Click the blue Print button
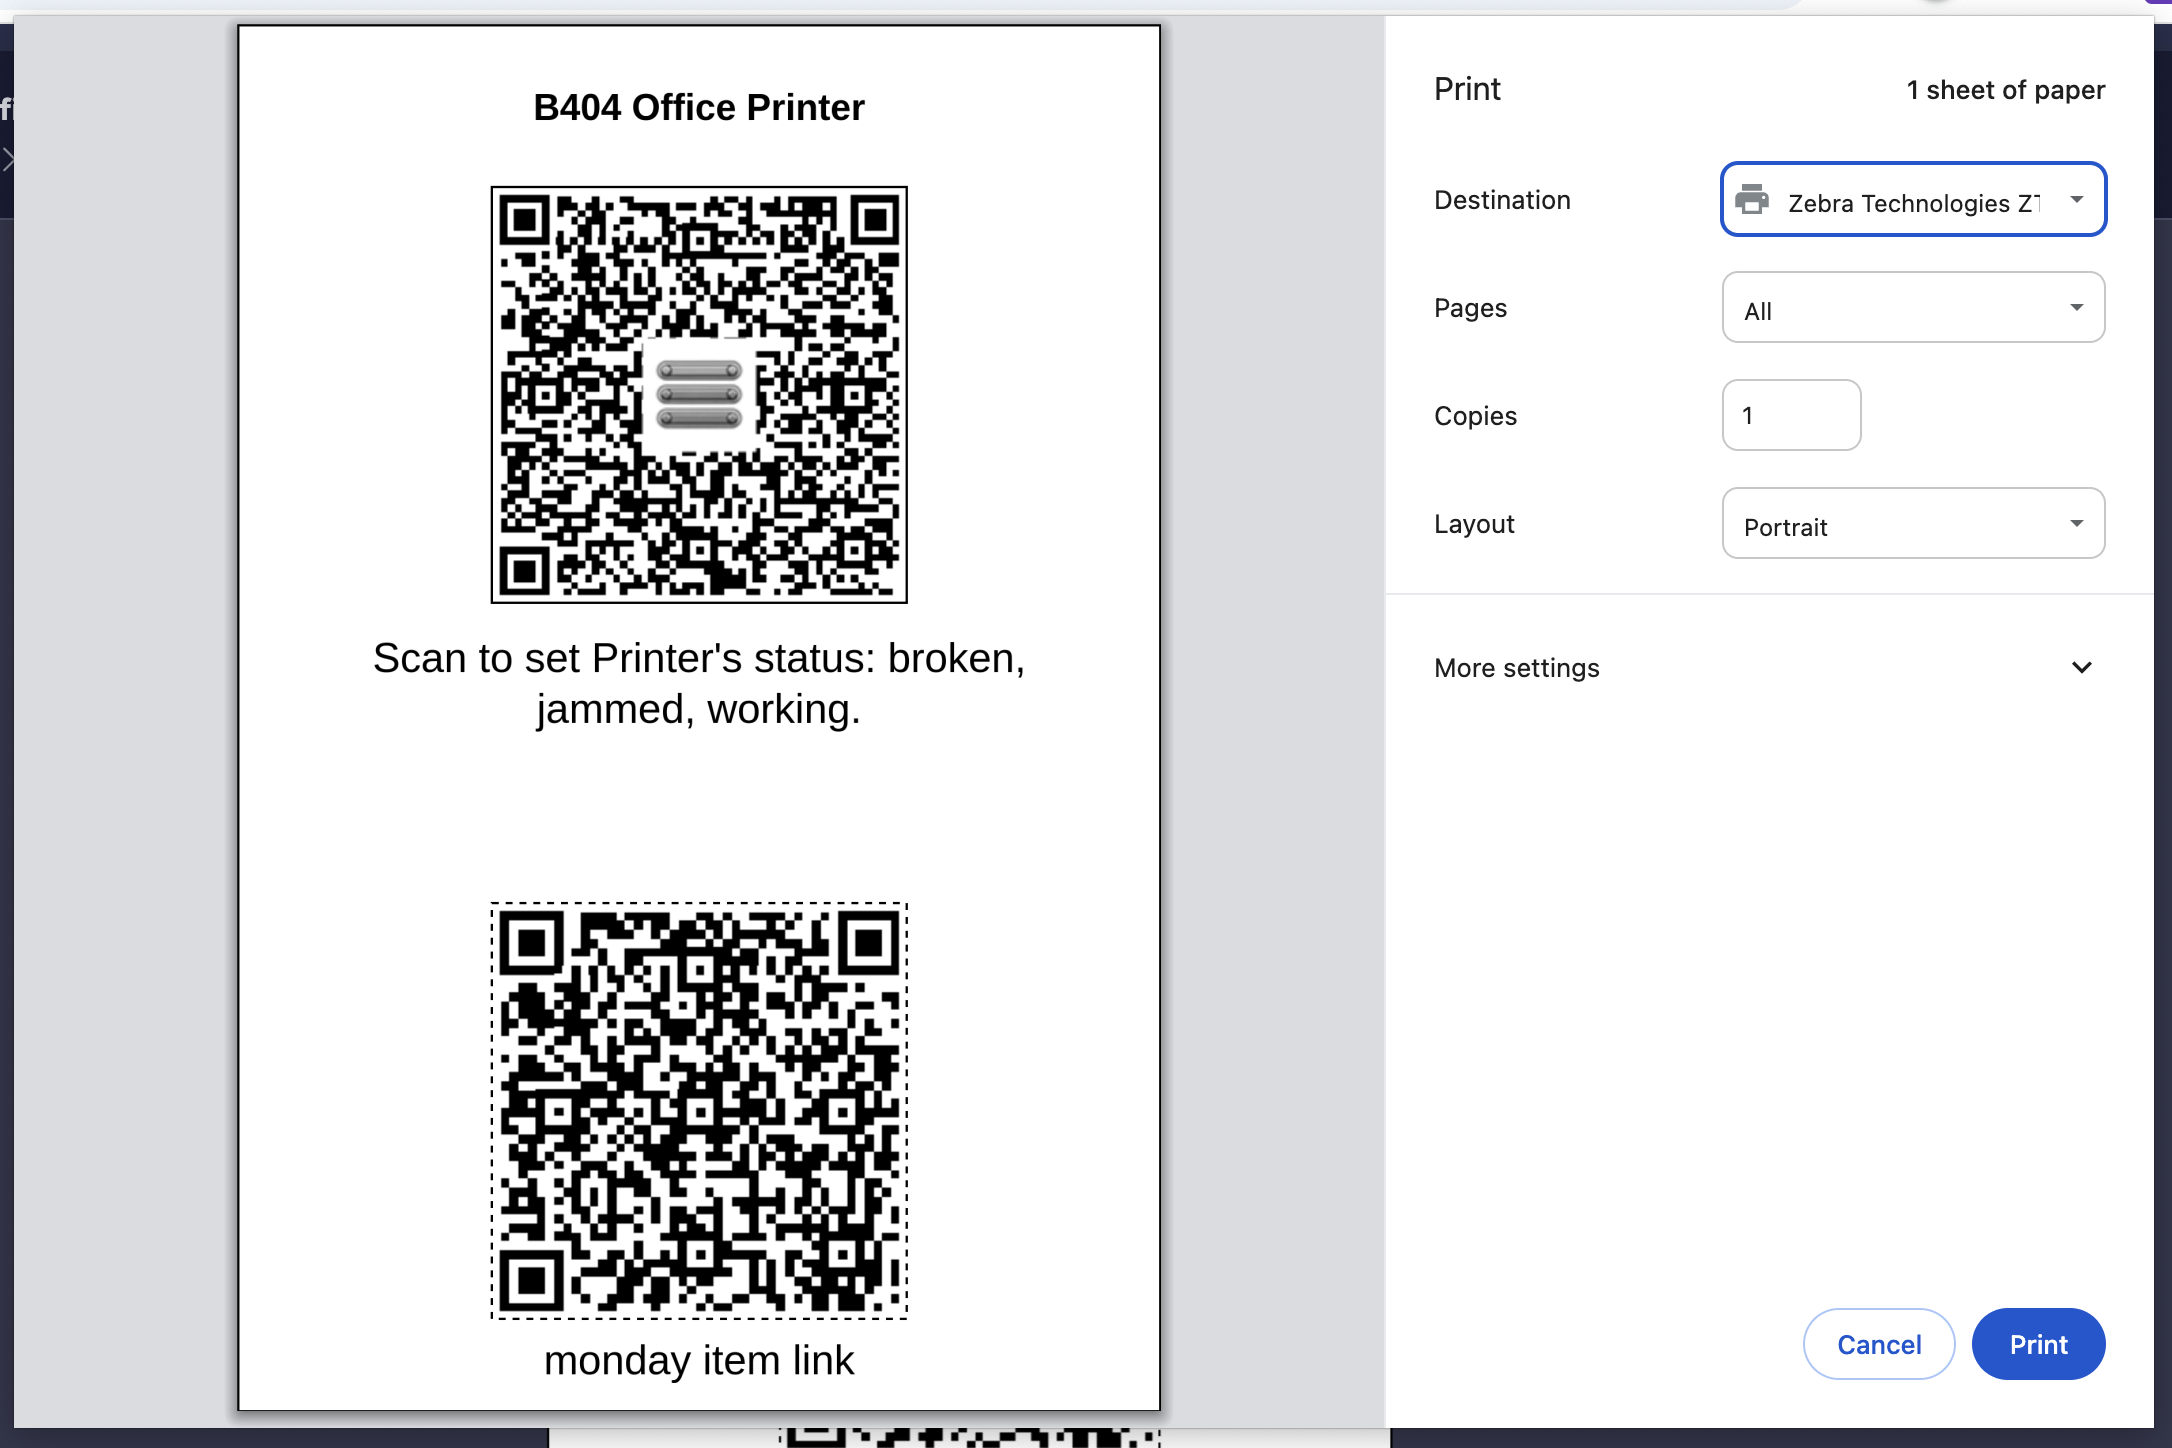Viewport: 2172px width, 1448px height. tap(2038, 1344)
